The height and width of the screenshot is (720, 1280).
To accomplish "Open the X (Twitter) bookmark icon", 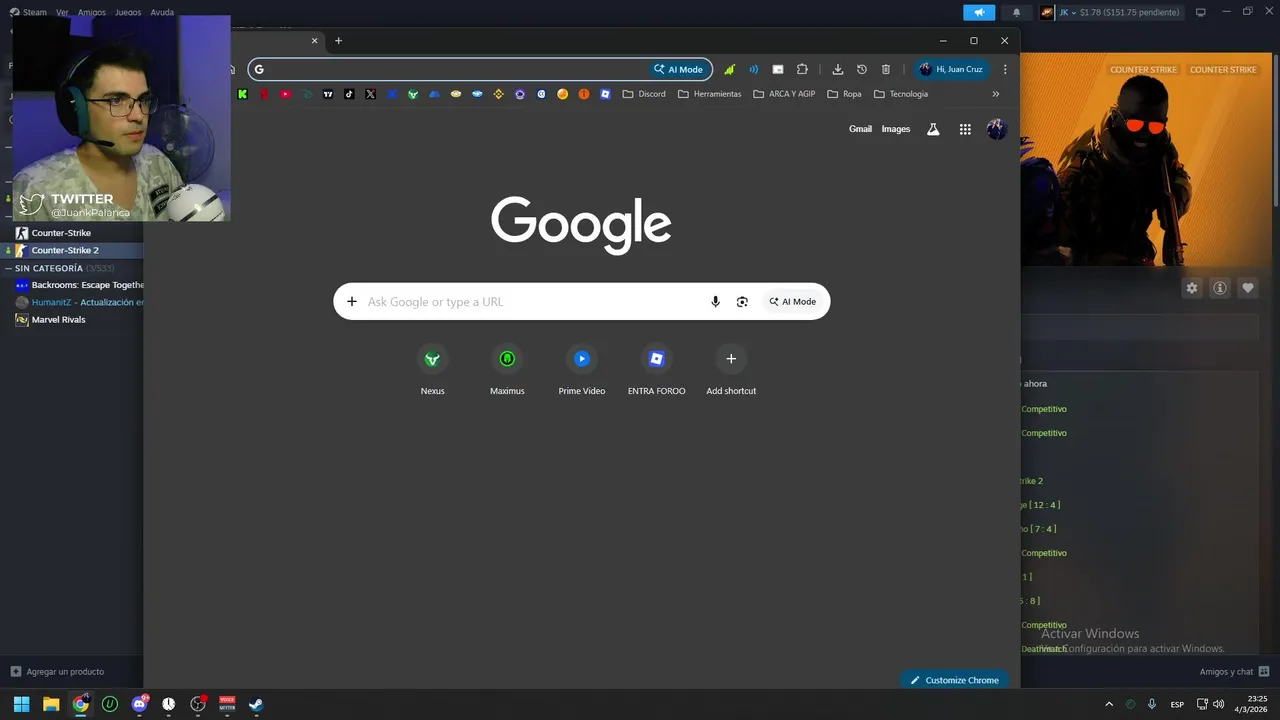I will coord(371,94).
